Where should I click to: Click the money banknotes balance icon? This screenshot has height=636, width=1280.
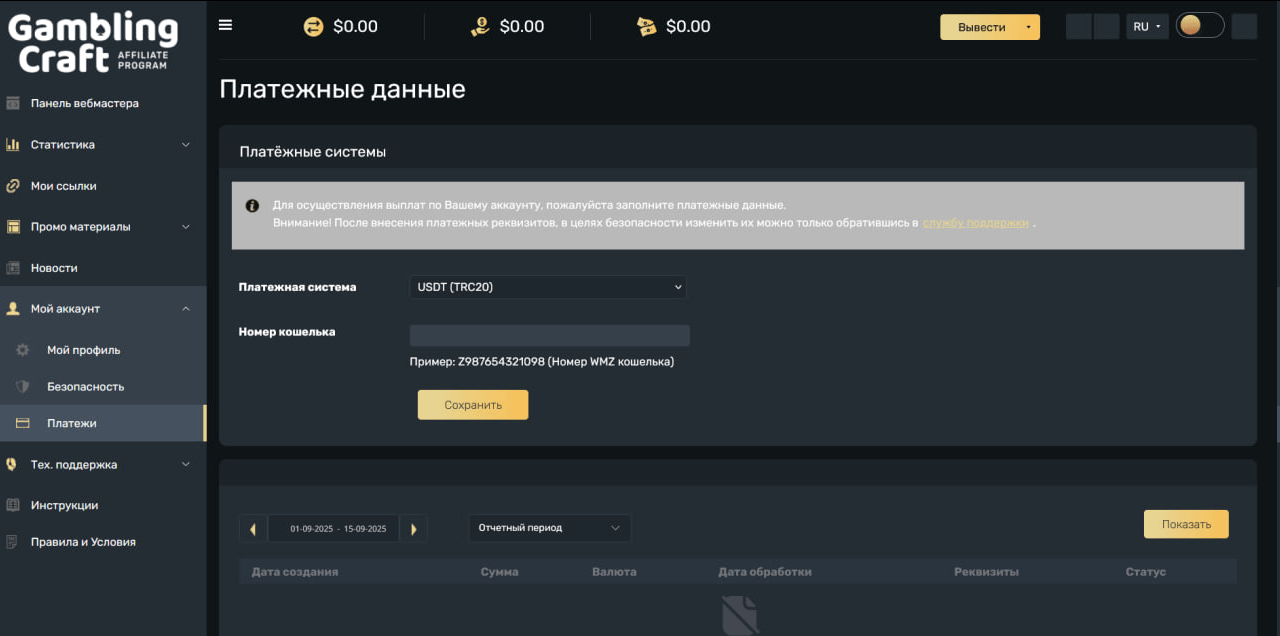(x=647, y=27)
